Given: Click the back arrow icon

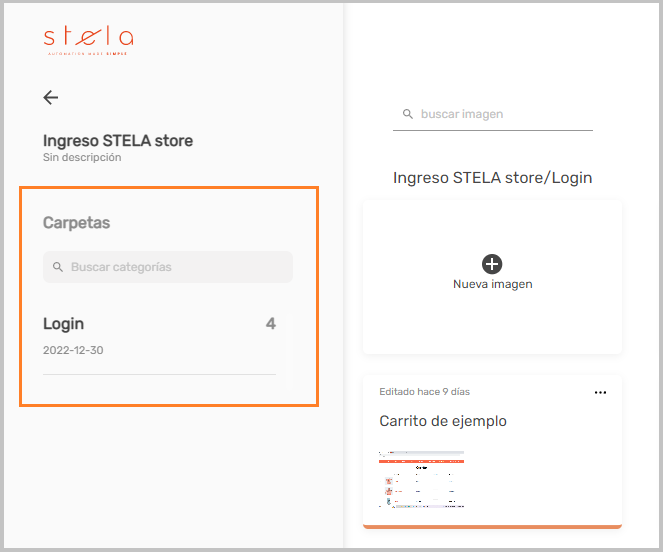Looking at the screenshot, I should [51, 97].
